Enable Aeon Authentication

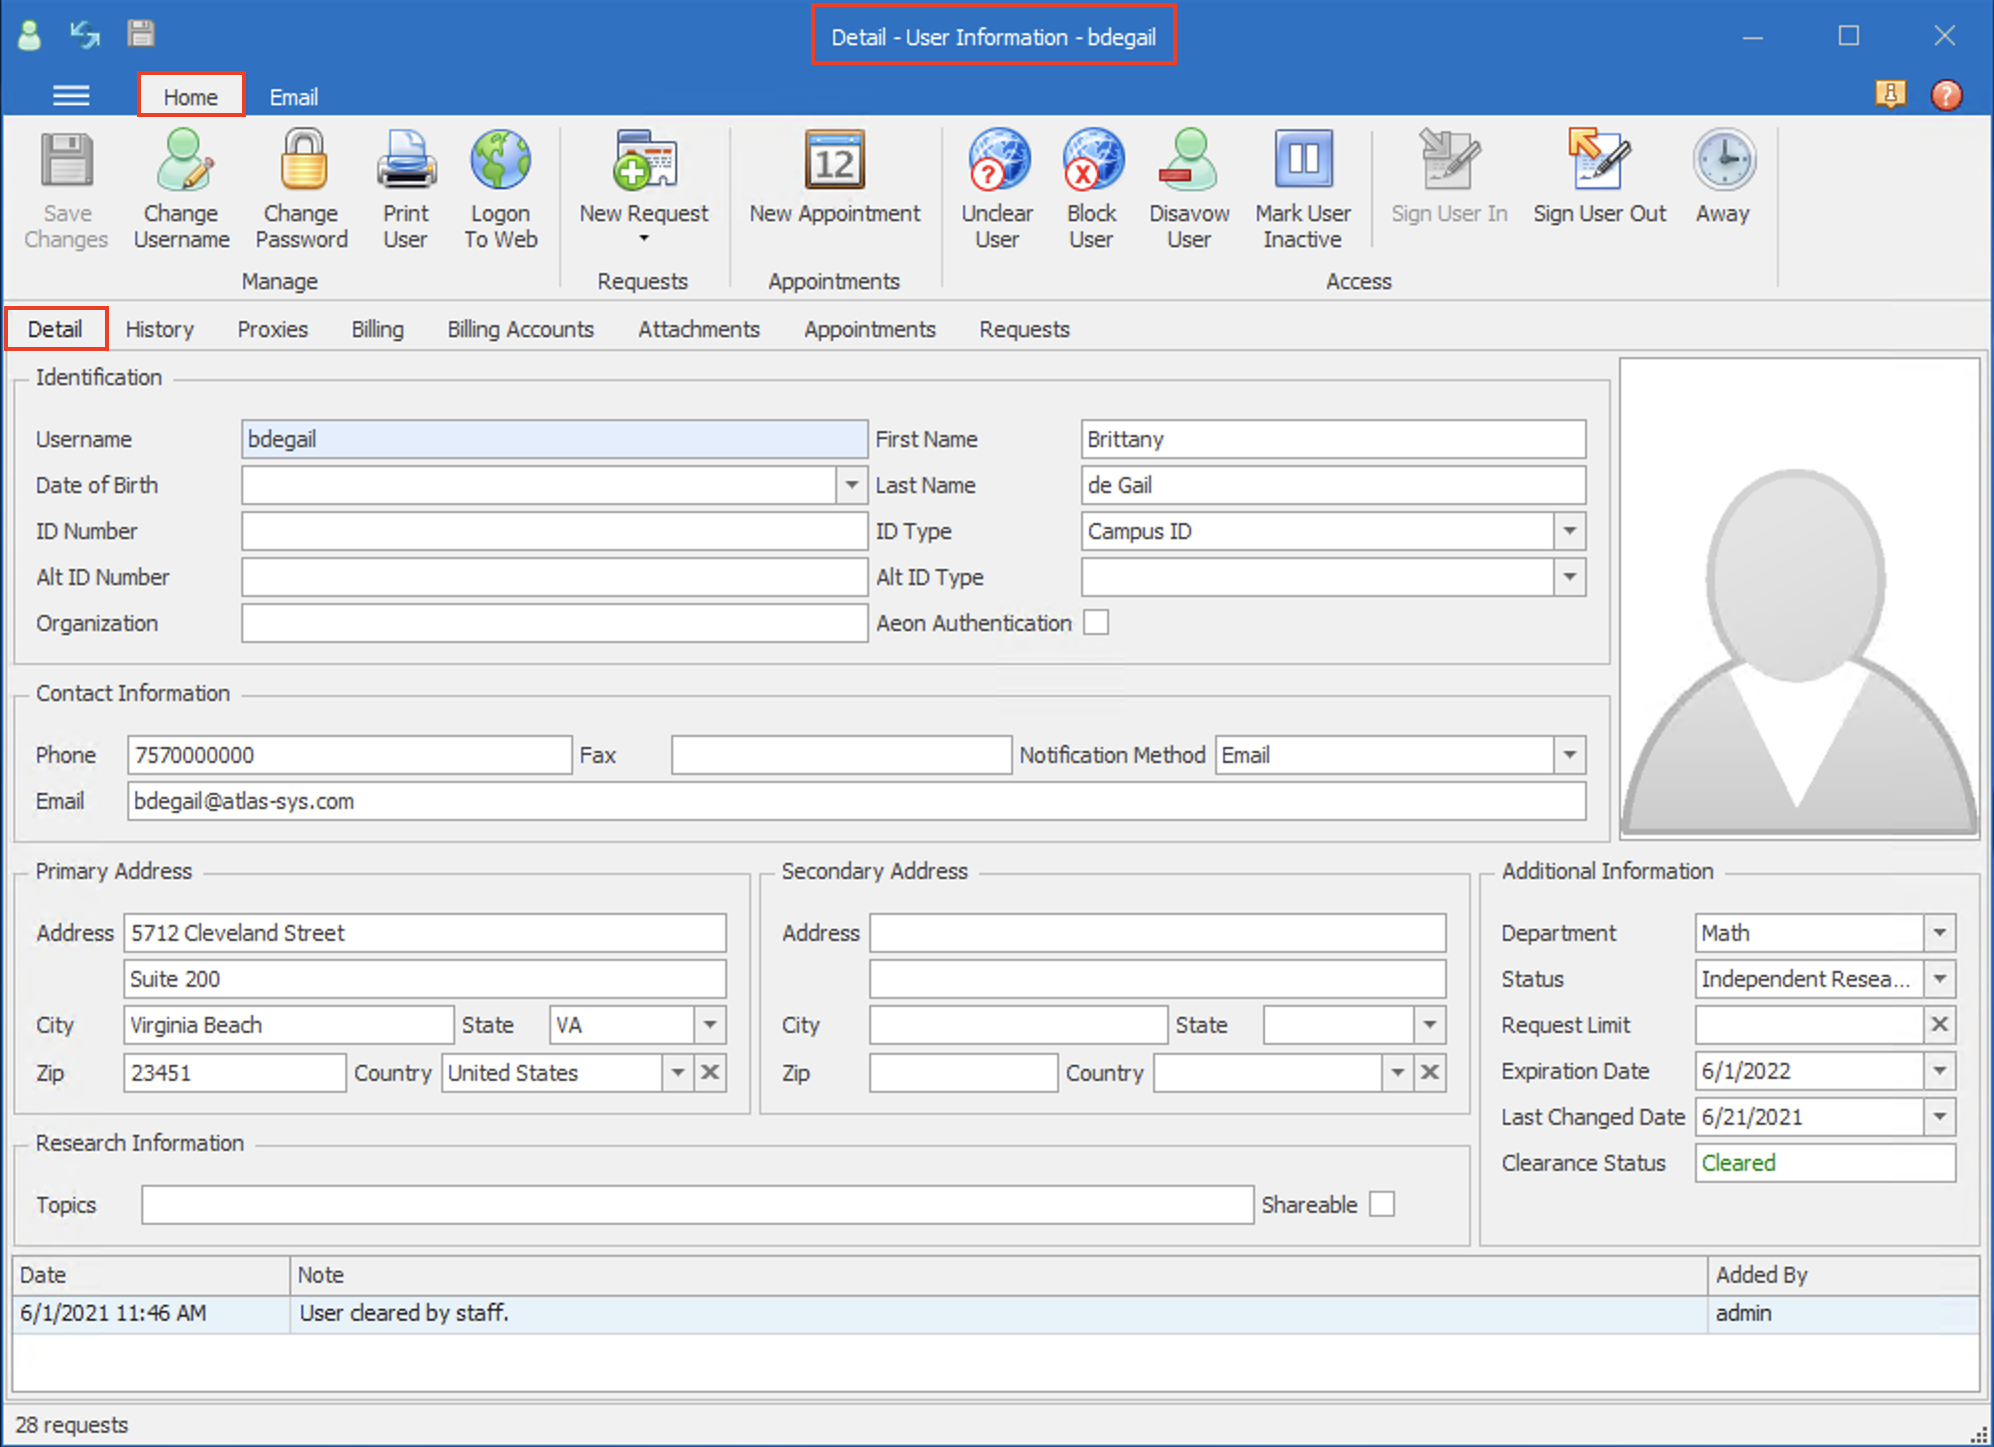pyautogui.click(x=1096, y=622)
